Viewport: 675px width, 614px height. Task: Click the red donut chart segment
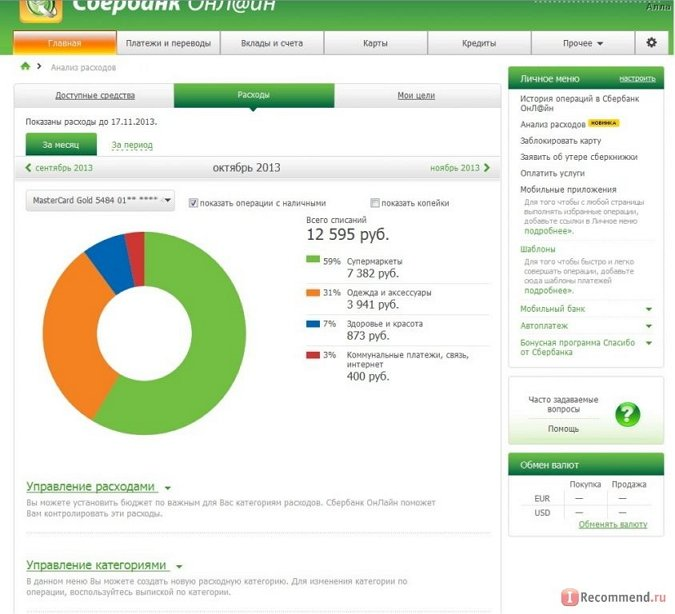(x=137, y=258)
